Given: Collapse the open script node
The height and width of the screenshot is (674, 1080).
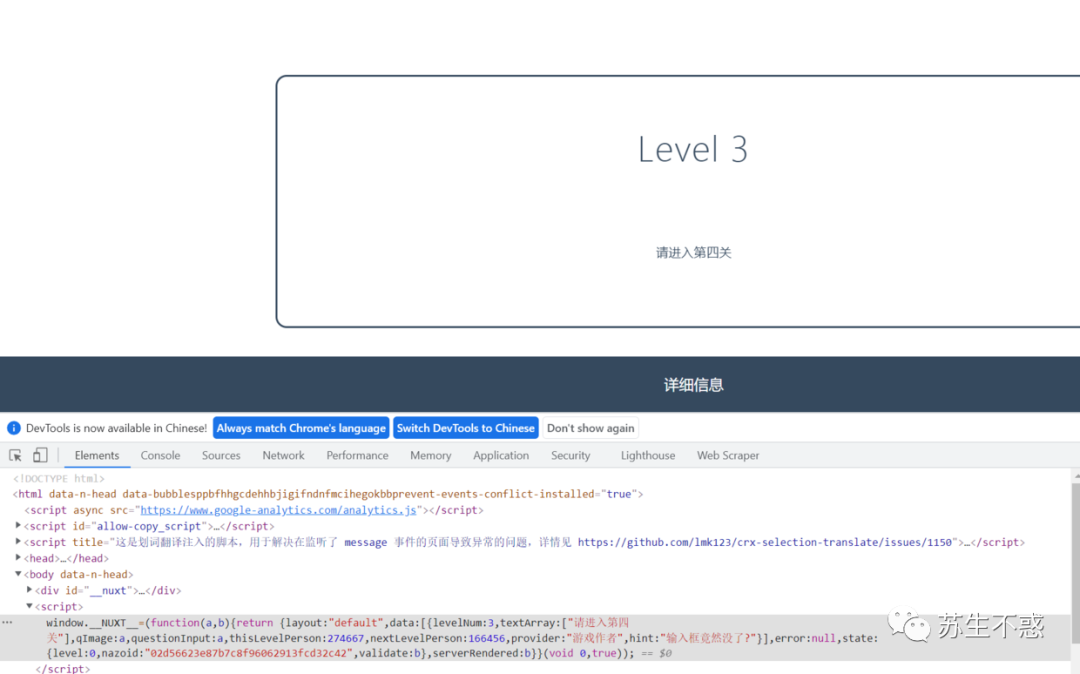Looking at the screenshot, I should pos(29,606).
